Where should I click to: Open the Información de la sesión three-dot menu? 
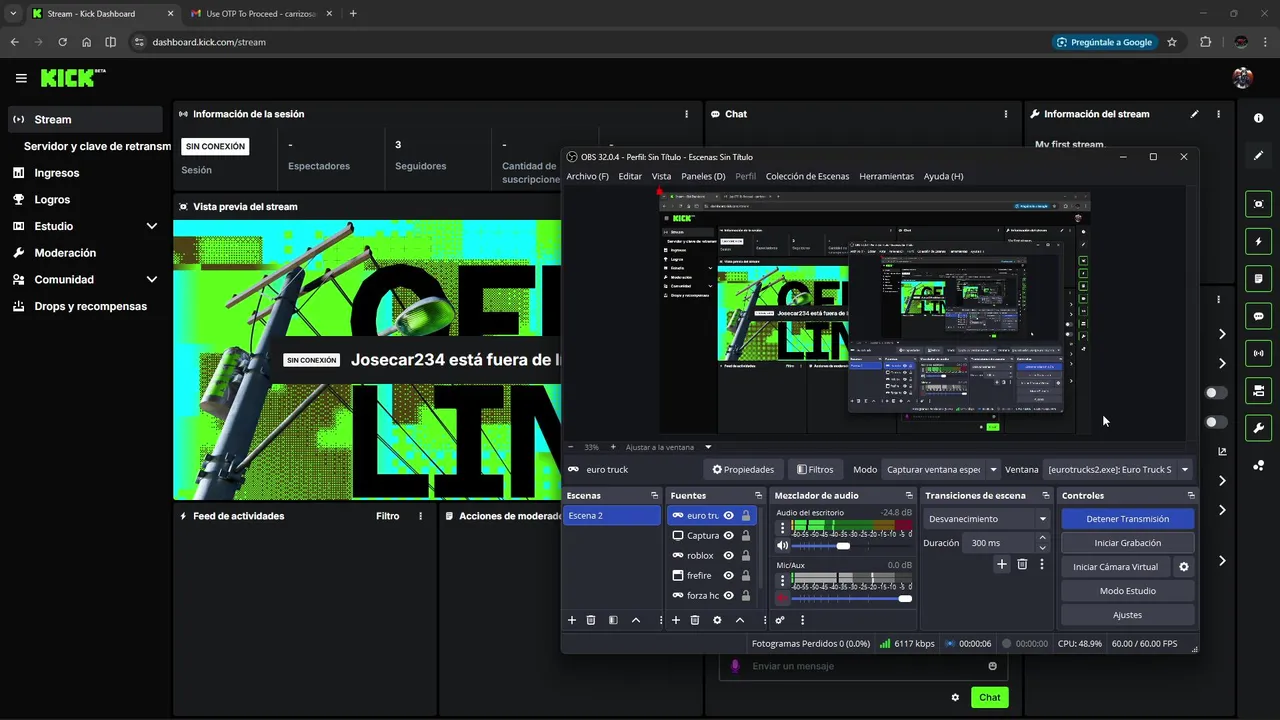pyautogui.click(x=686, y=114)
